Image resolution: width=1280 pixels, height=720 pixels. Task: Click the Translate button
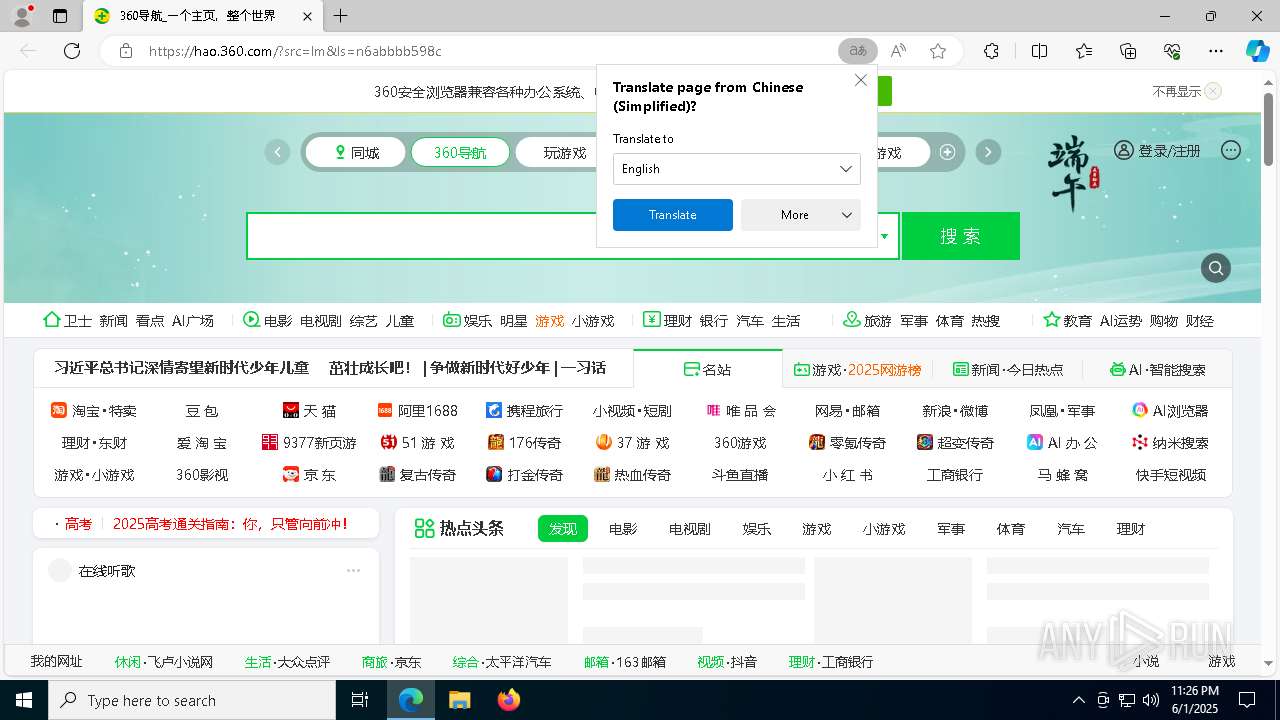pos(673,215)
